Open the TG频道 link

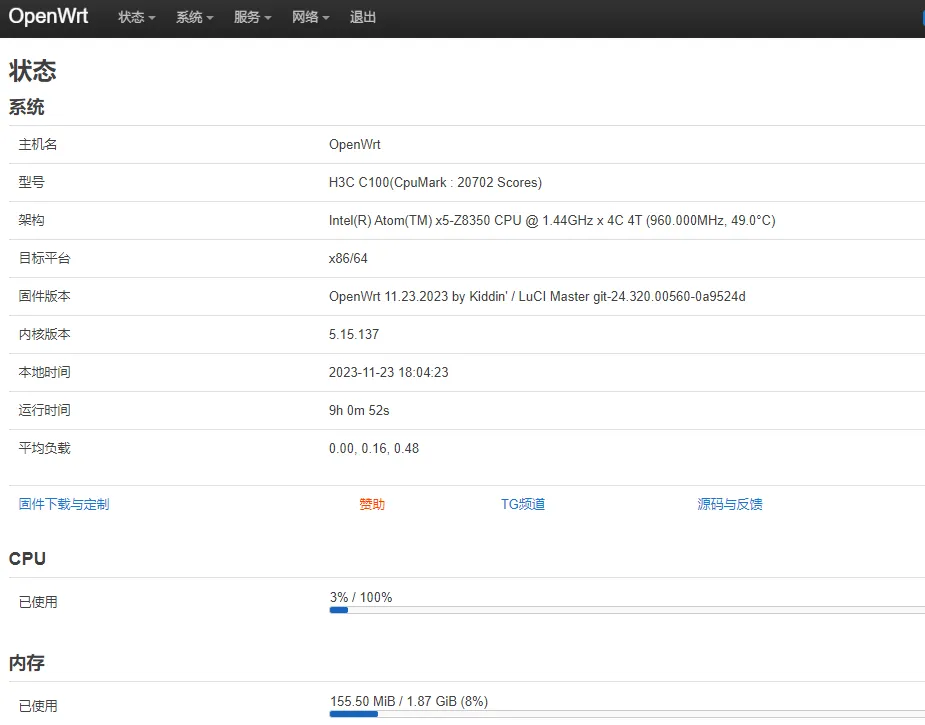[x=523, y=504]
